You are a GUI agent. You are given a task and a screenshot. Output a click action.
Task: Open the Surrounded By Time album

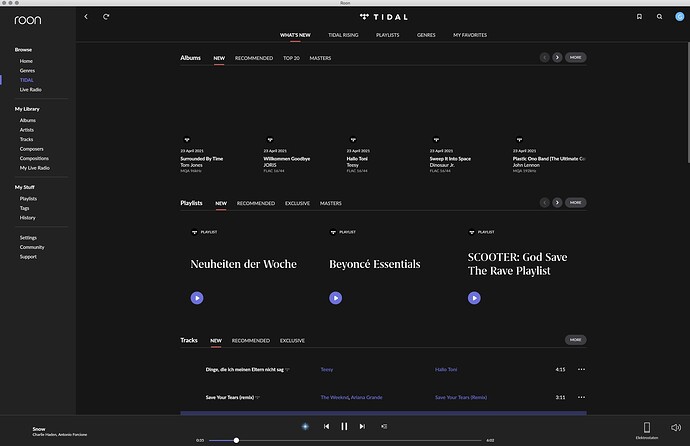(x=202, y=159)
